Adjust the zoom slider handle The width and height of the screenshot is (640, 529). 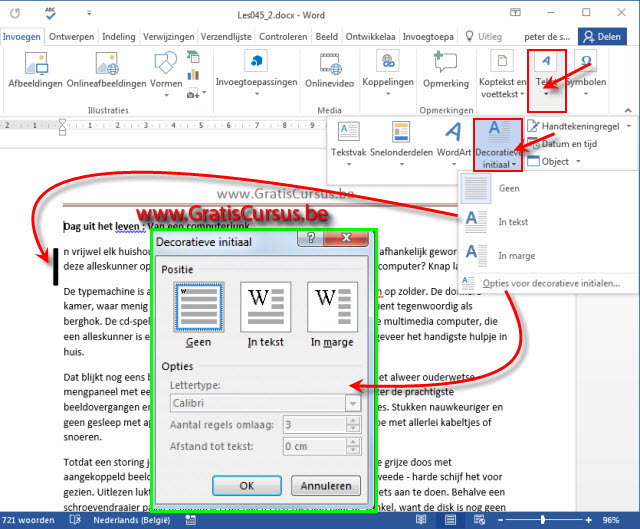point(542,520)
